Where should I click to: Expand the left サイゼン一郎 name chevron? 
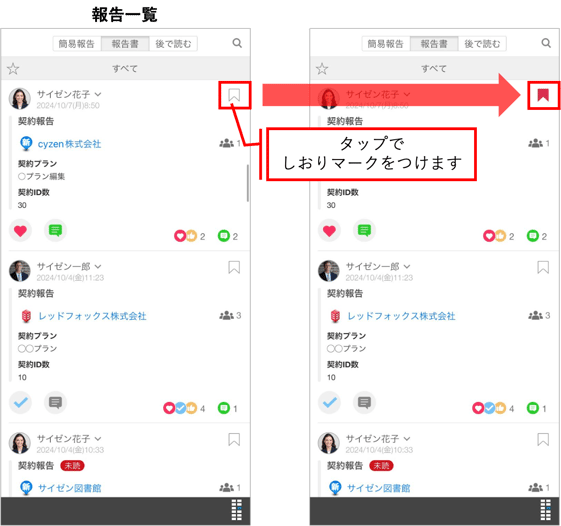pyautogui.click(x=98, y=267)
